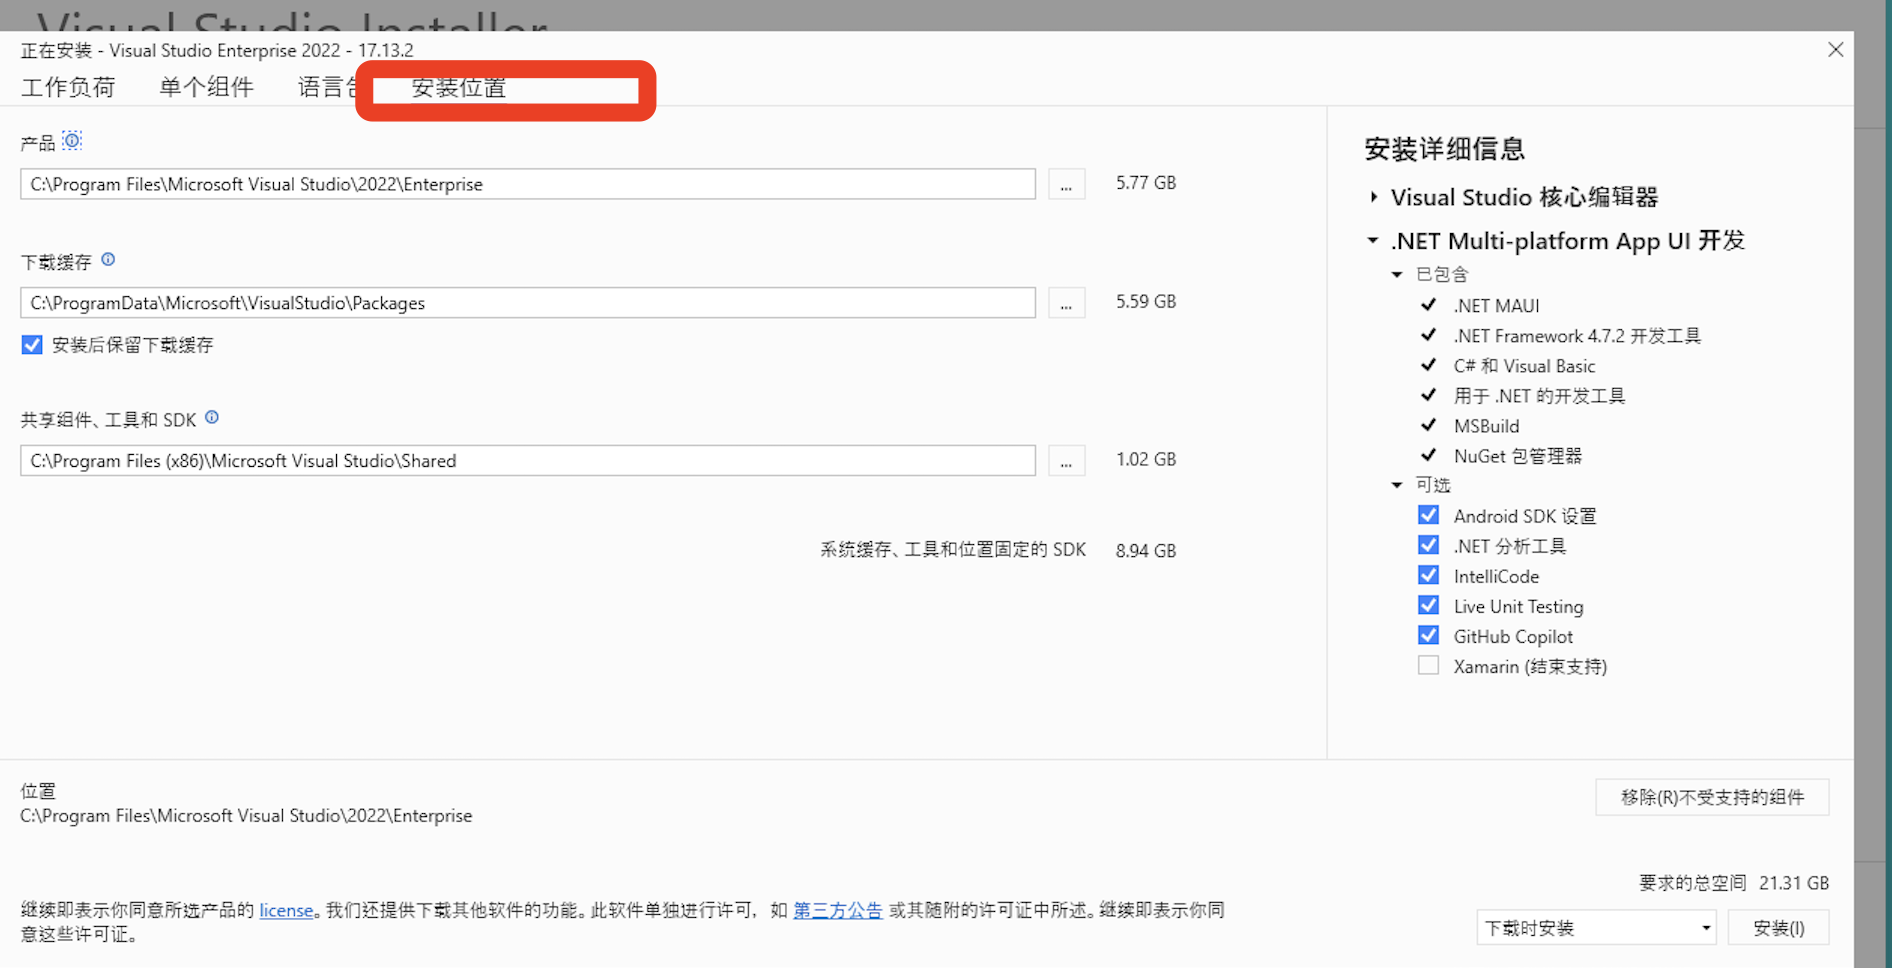Show download cache info icon
Screen dimensions: 1892x968
point(108,260)
